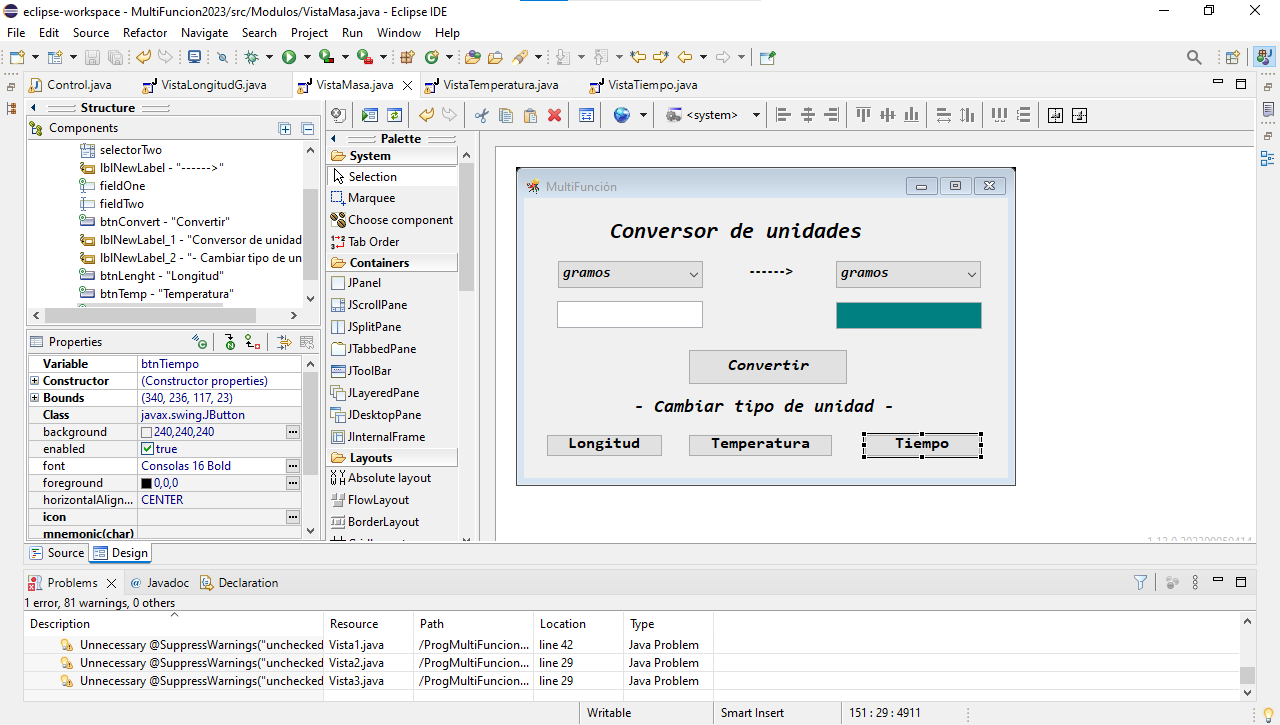
Task: Open the <system> look-and-feel dropdown
Action: [714, 115]
